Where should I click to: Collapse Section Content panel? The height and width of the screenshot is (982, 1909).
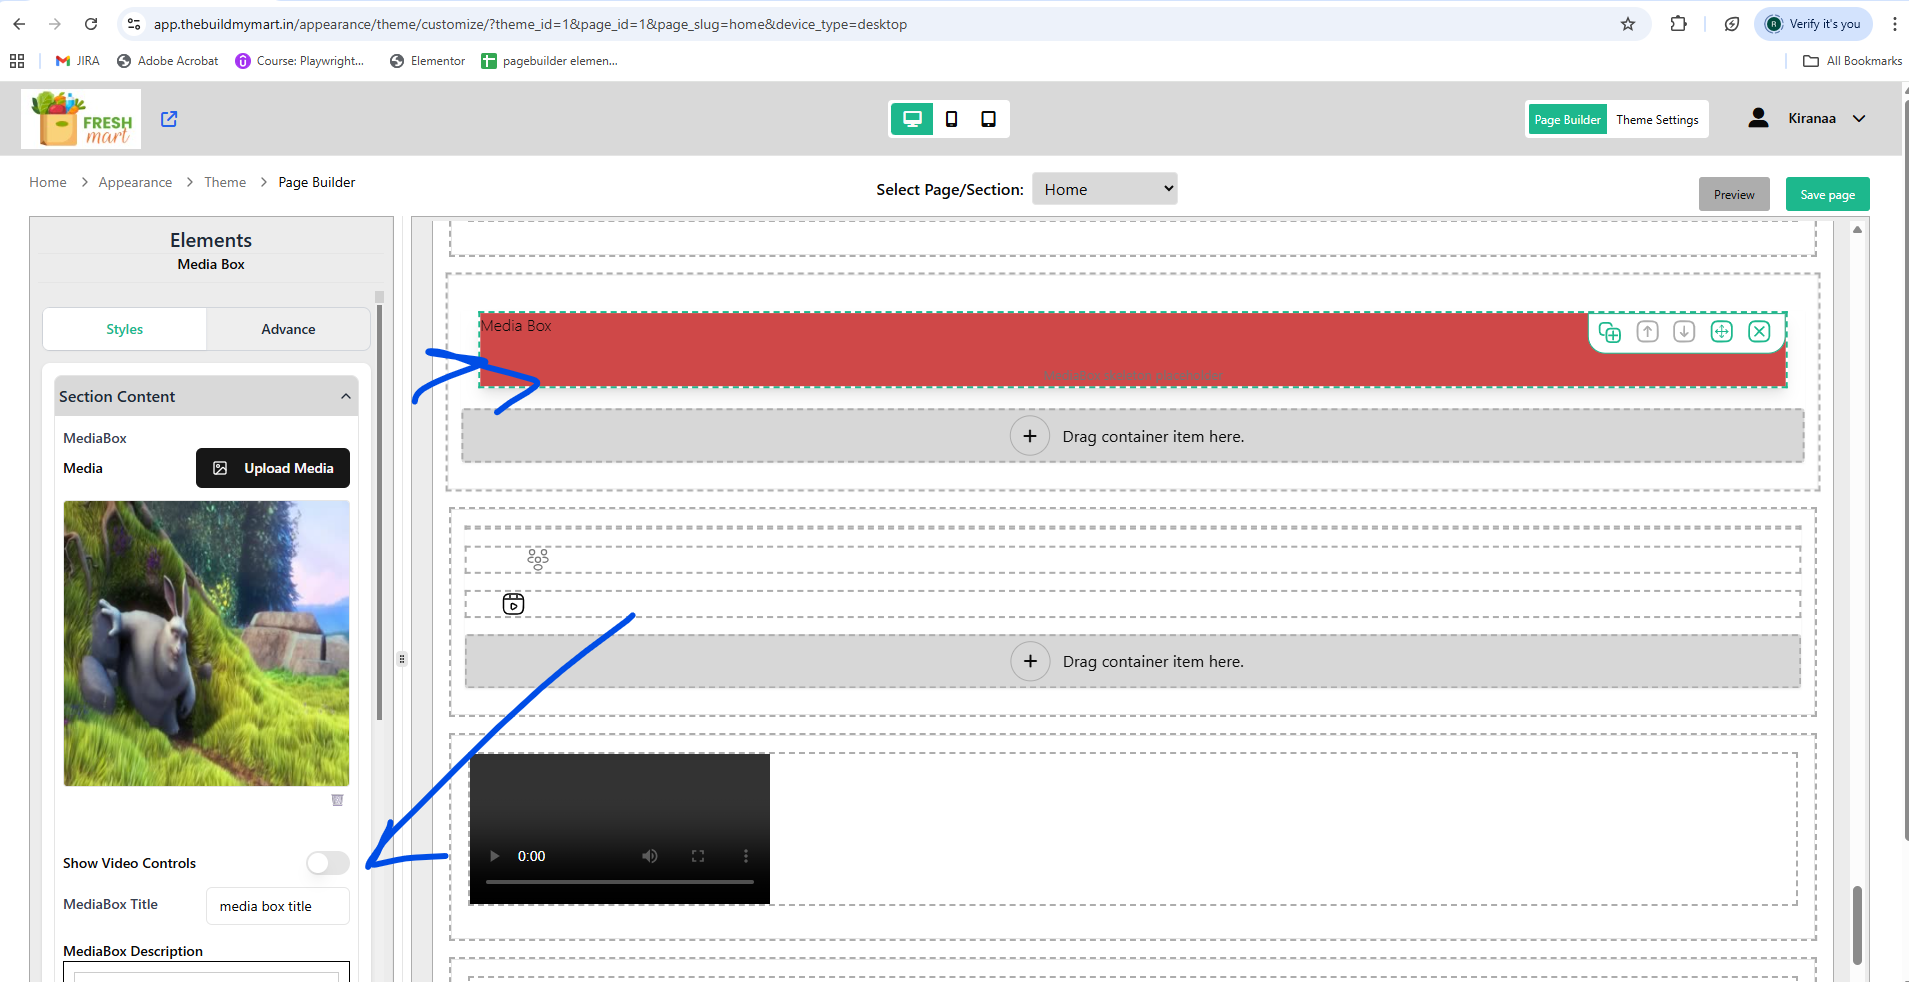346,396
